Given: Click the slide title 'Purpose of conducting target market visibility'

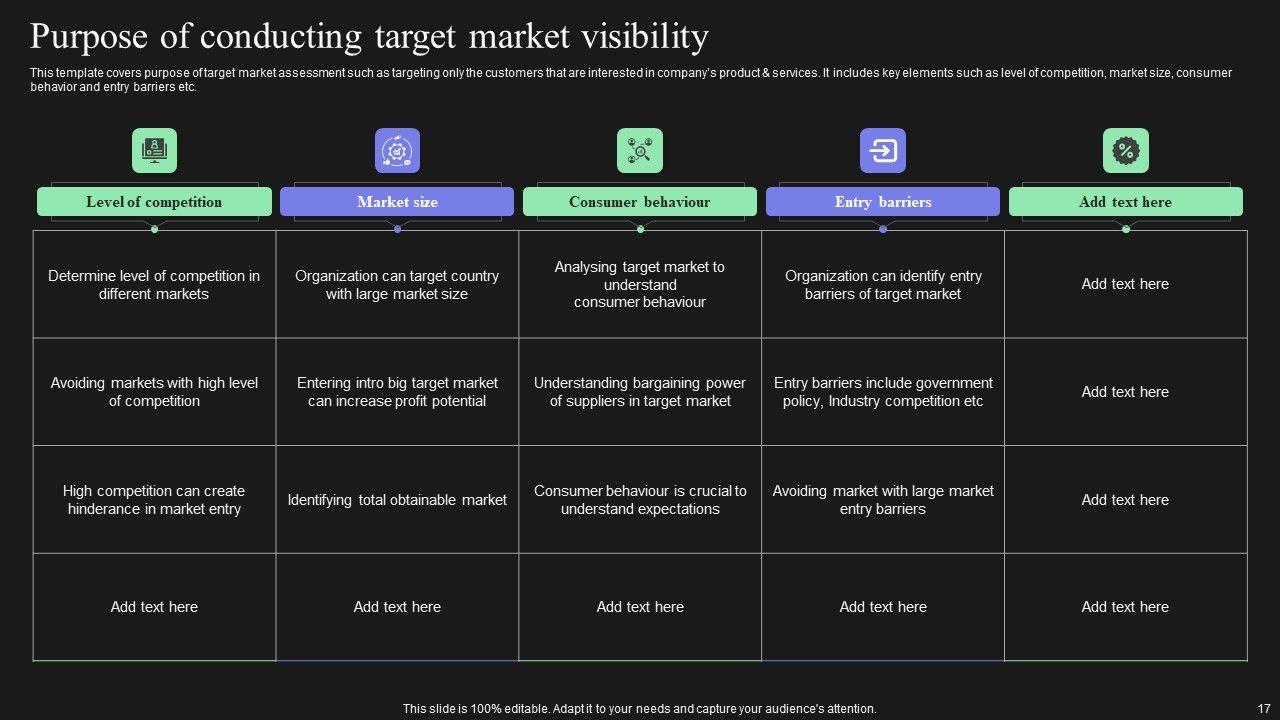Looking at the screenshot, I should click(x=369, y=37).
